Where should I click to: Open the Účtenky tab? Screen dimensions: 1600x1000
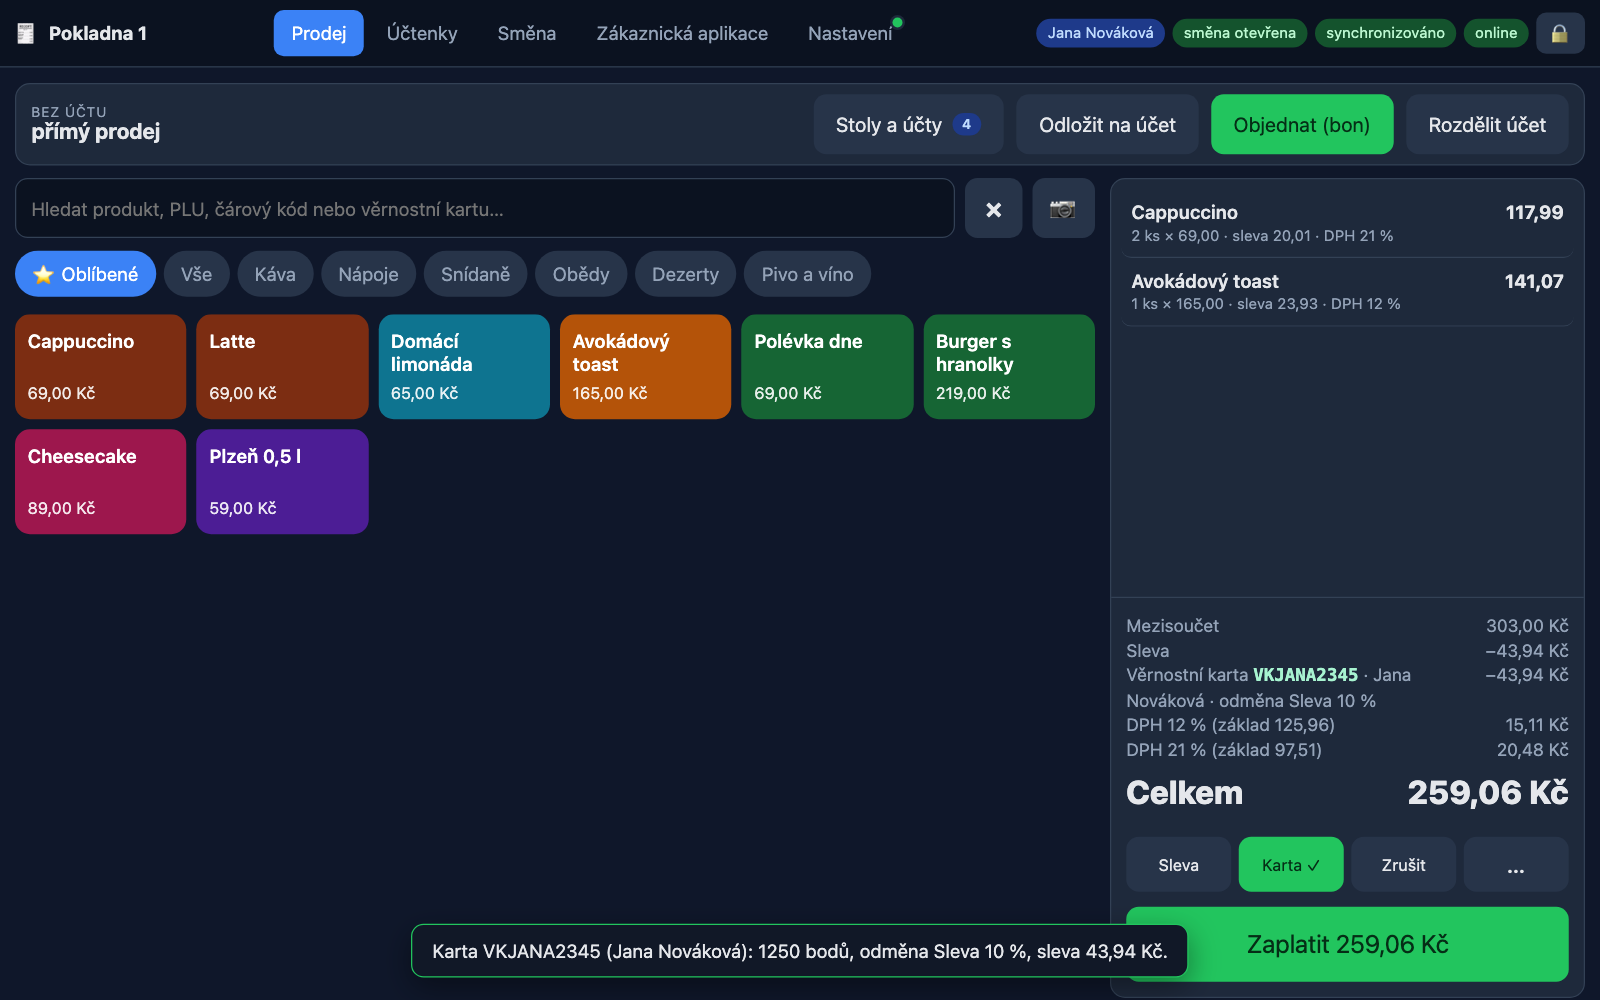[422, 33]
